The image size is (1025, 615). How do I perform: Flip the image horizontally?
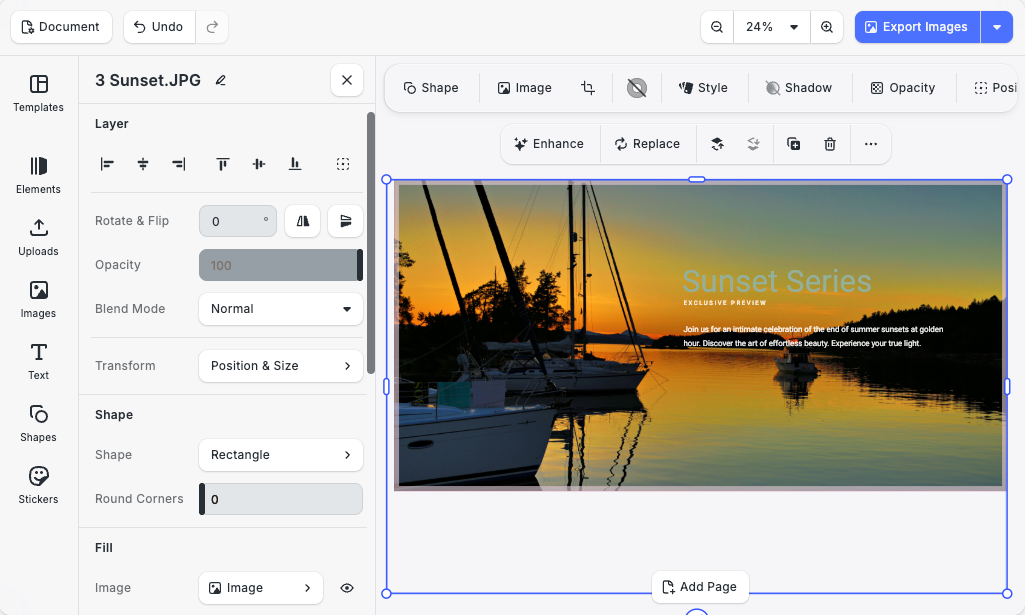click(303, 221)
